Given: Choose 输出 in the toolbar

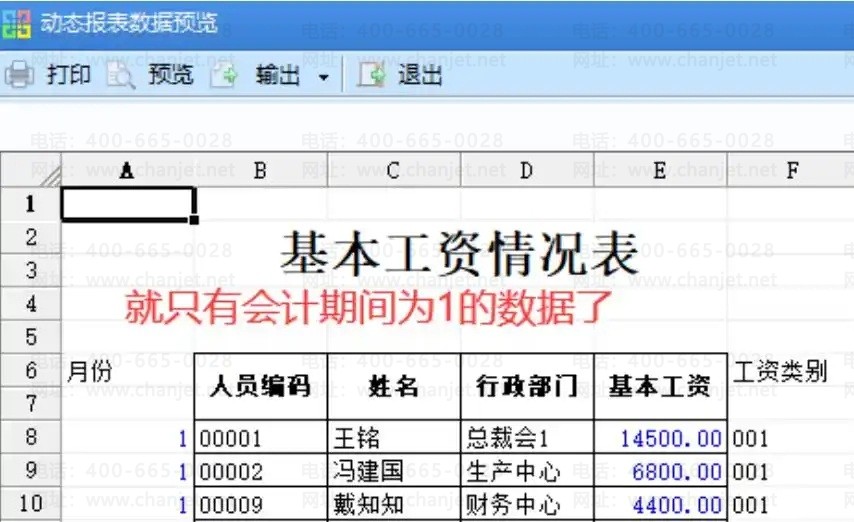Looking at the screenshot, I should coord(277,75).
